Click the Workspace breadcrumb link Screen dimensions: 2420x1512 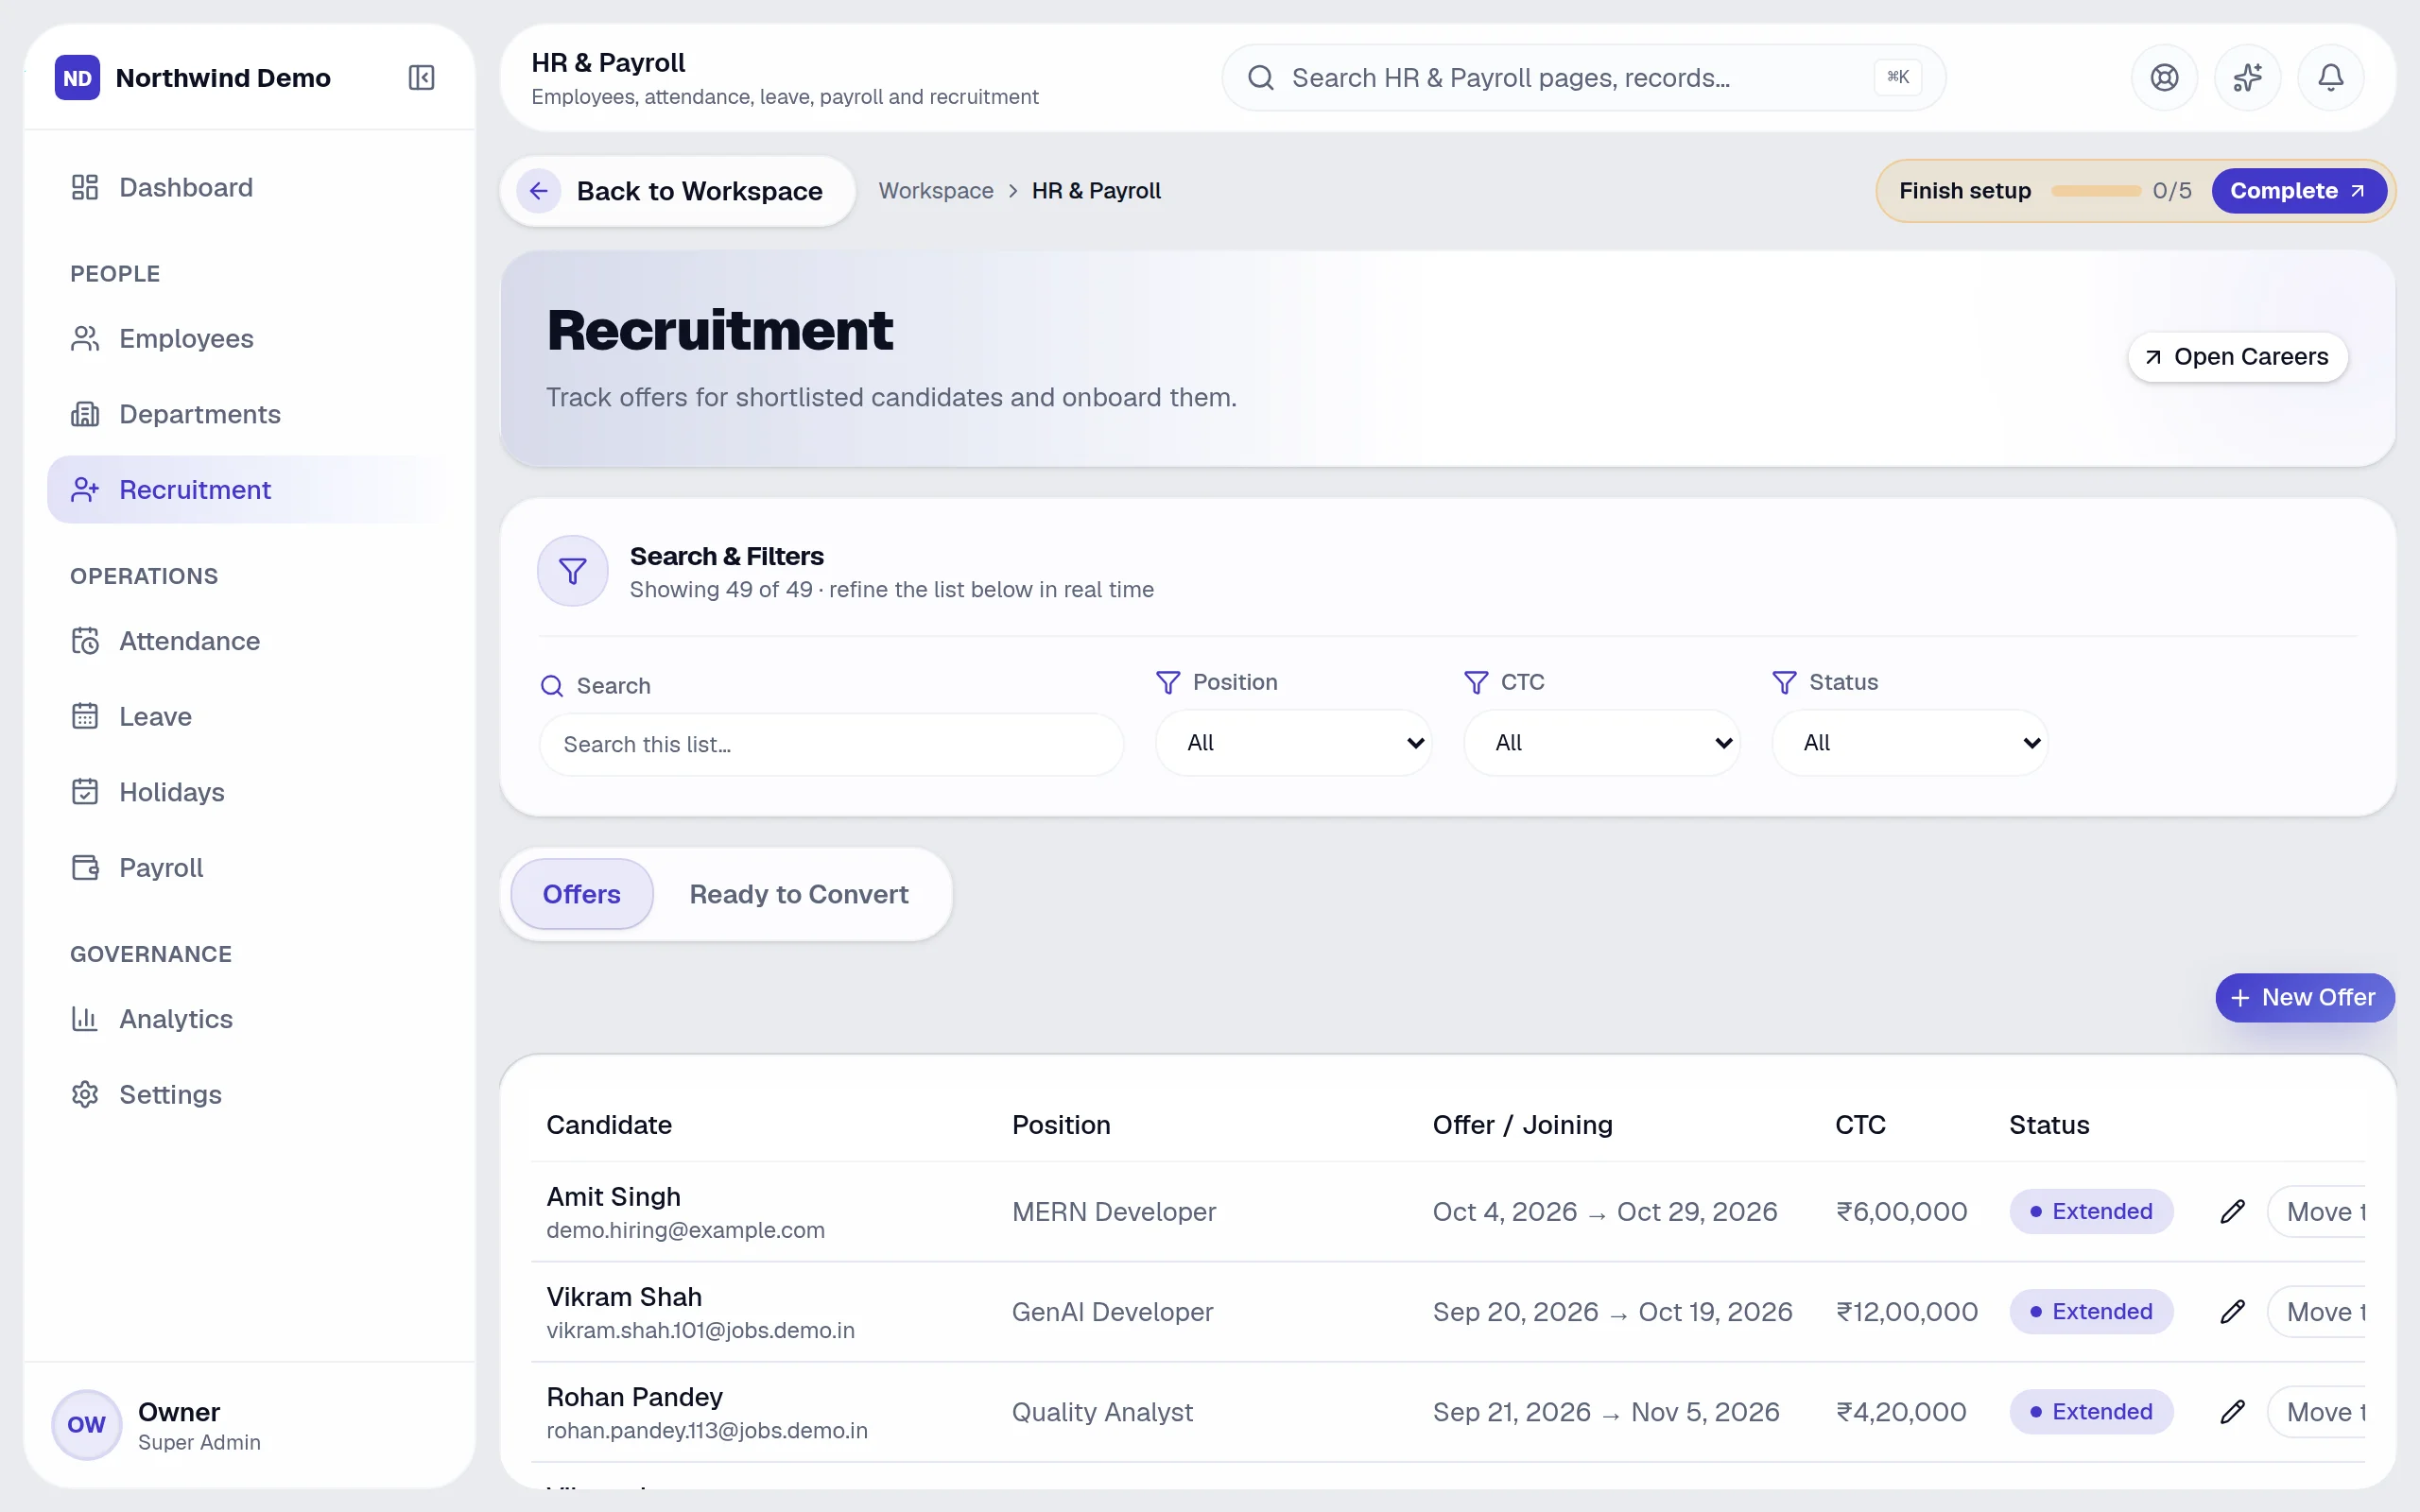pos(936,191)
